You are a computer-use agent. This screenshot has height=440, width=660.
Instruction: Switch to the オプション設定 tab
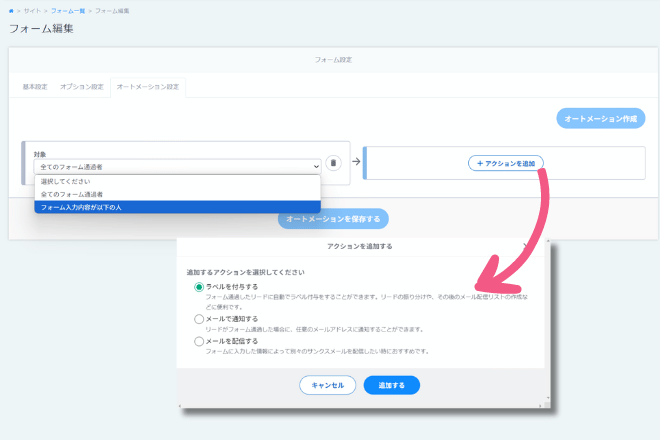click(x=83, y=87)
